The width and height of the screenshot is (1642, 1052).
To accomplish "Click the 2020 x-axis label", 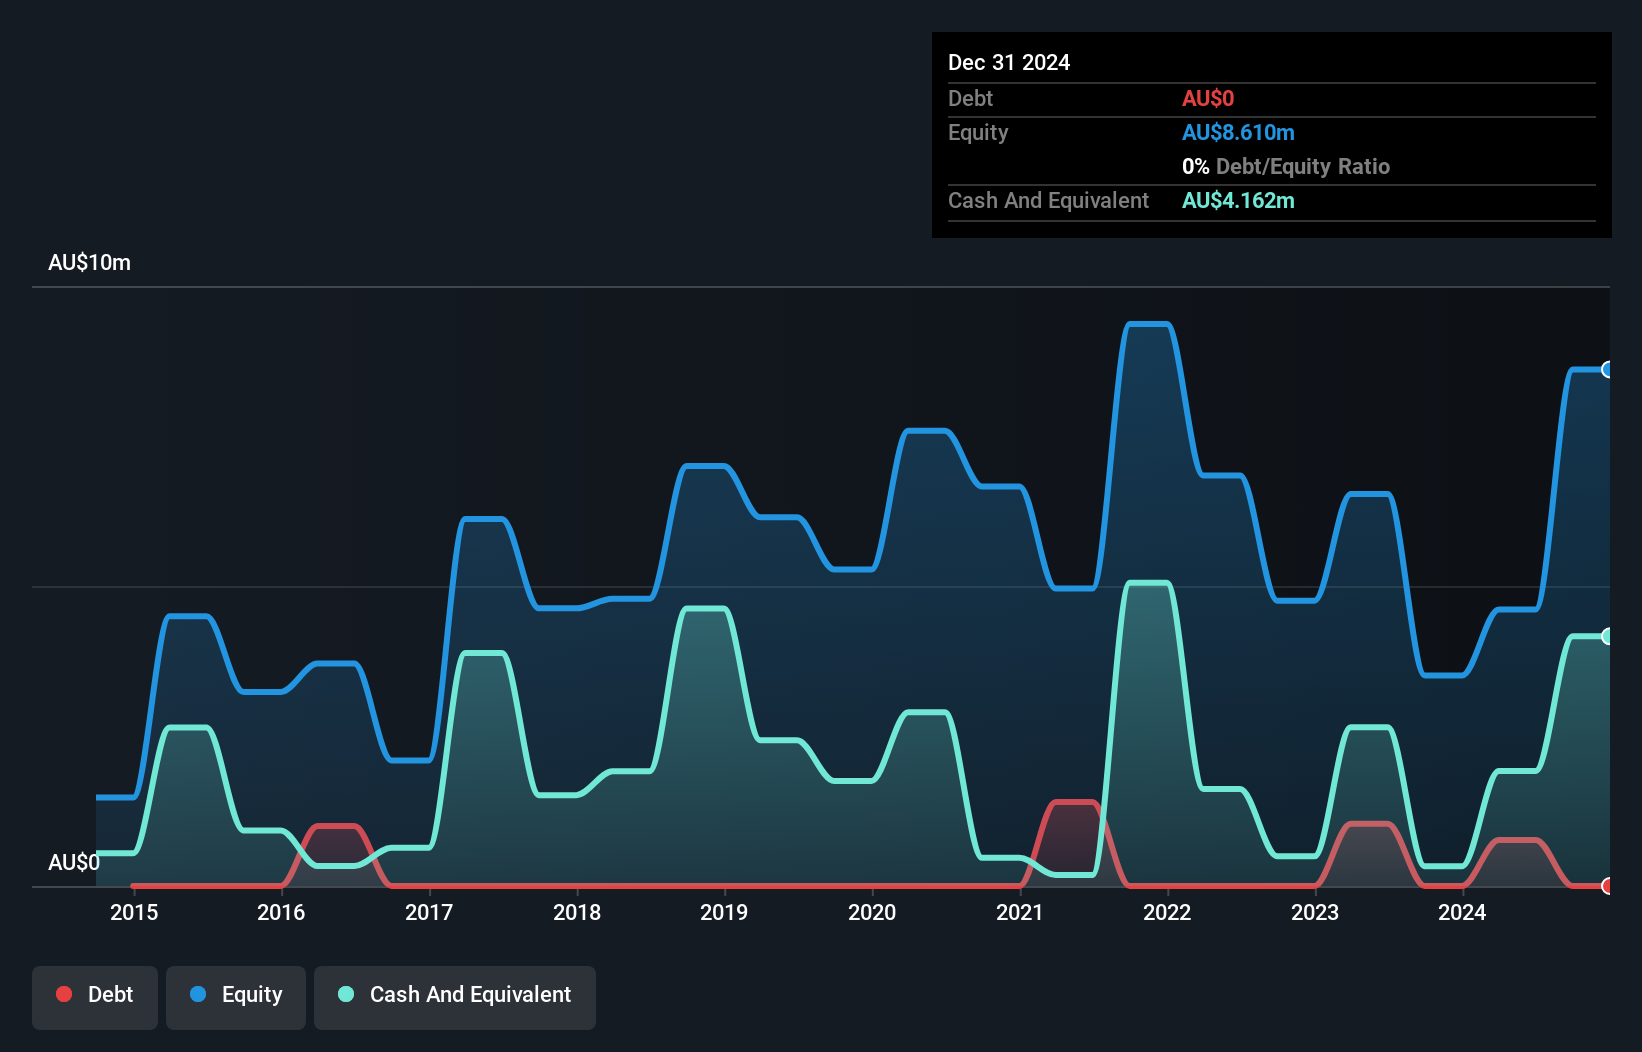I will 872,912.
